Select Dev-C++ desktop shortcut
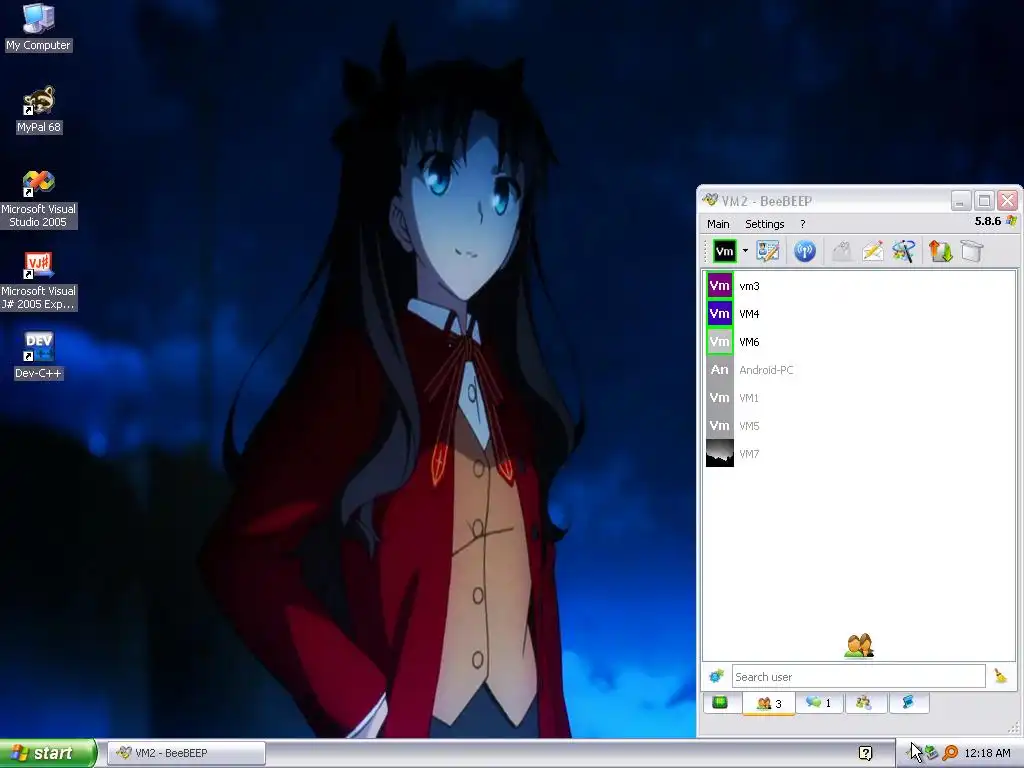Image resolution: width=1024 pixels, height=768 pixels. 39,355
